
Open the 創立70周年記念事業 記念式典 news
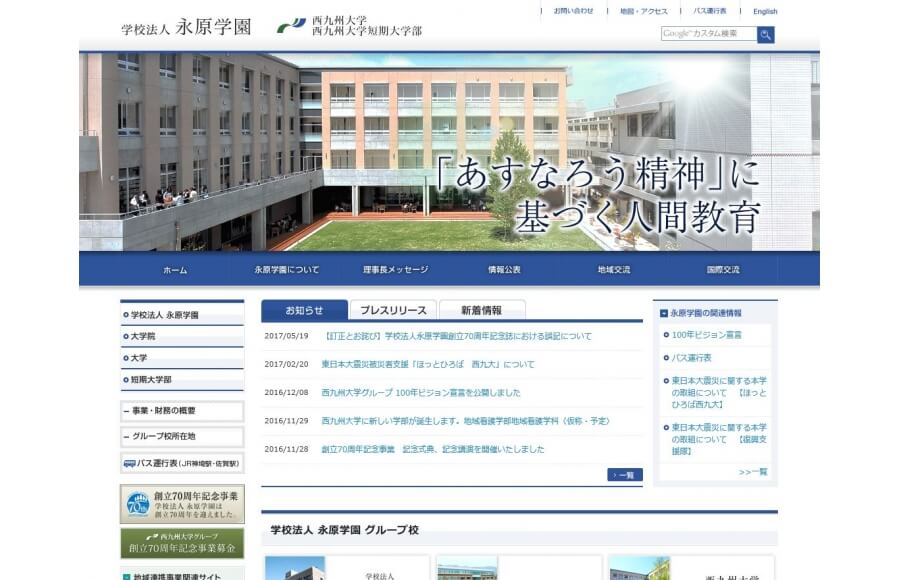click(433, 449)
